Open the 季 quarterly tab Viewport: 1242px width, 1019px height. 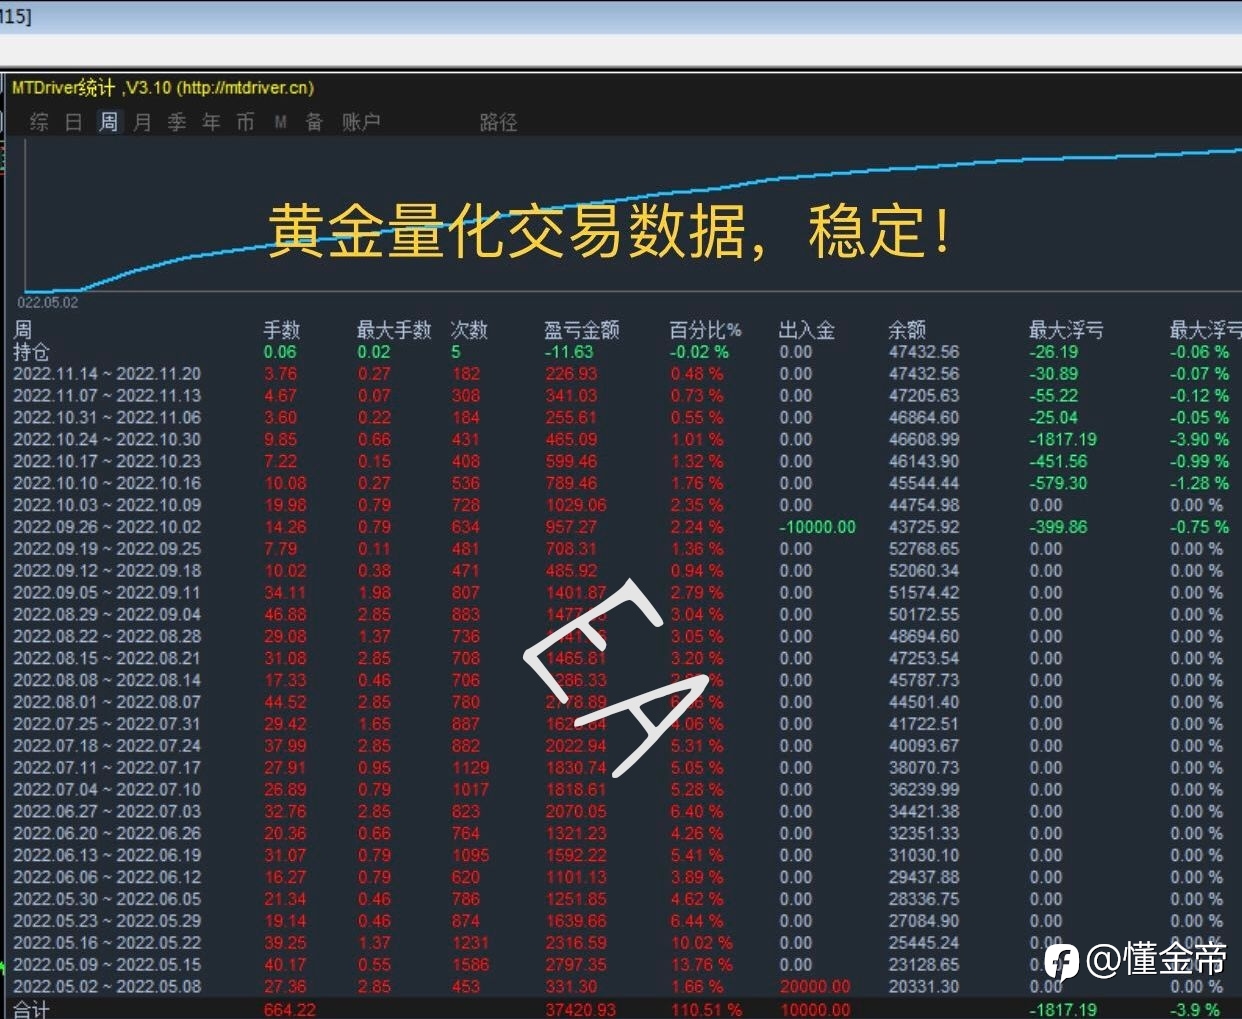[177, 122]
